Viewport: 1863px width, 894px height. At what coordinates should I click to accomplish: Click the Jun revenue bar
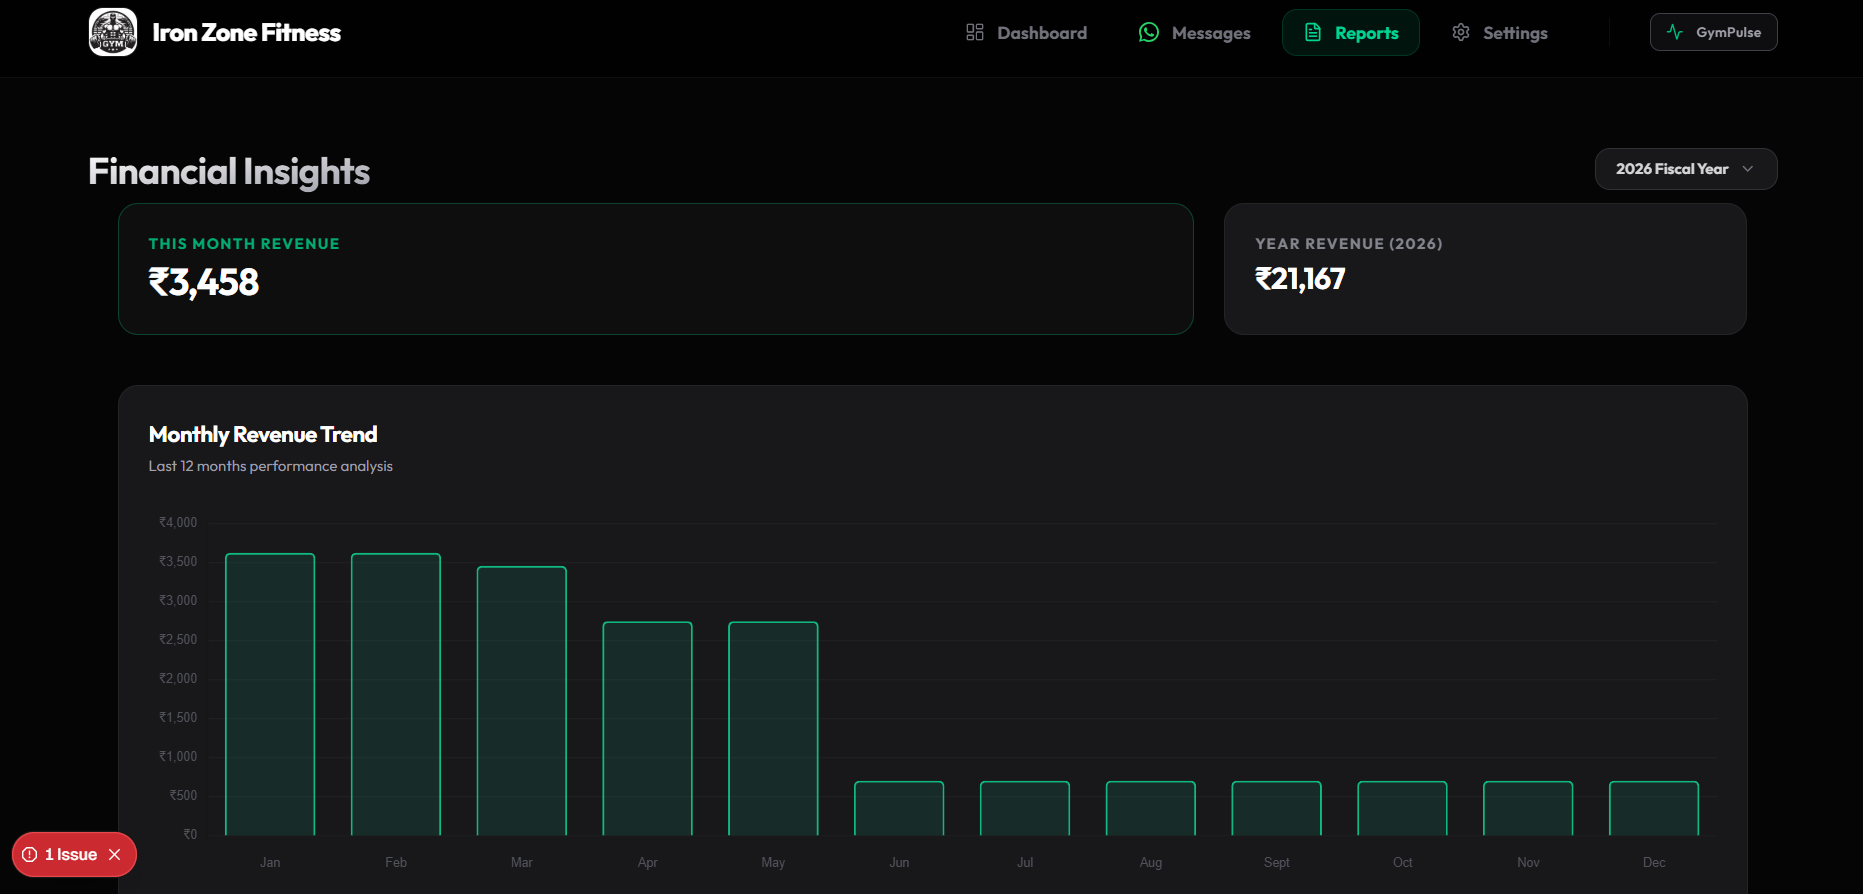899,808
